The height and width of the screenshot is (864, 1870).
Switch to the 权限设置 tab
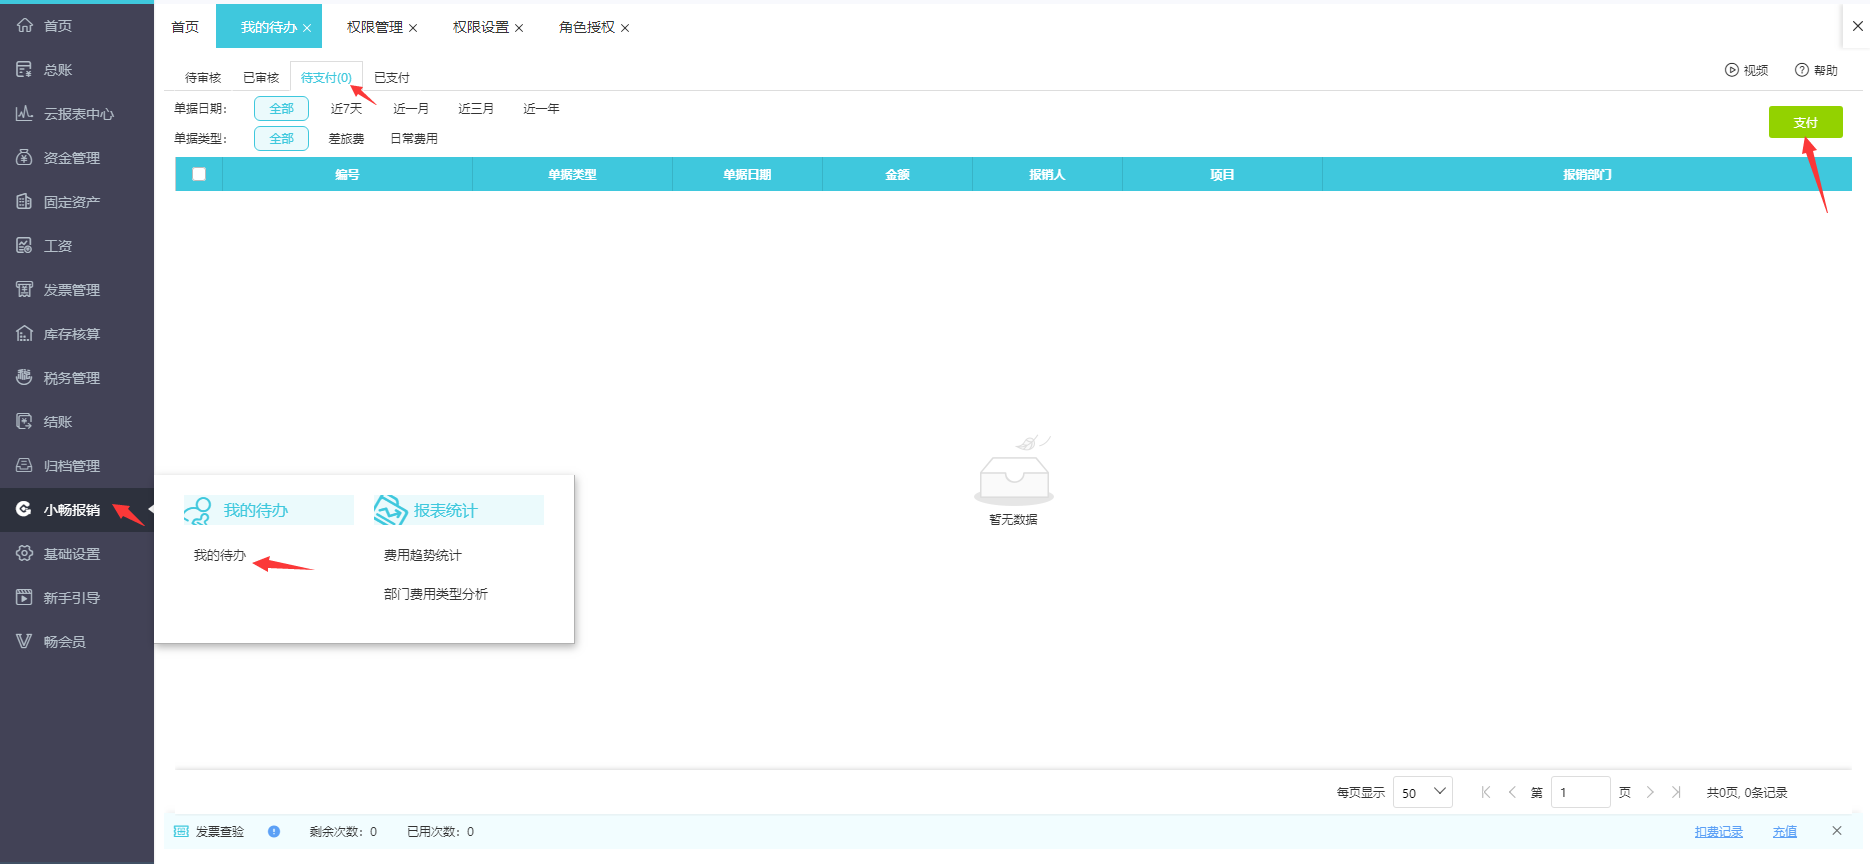(x=481, y=27)
